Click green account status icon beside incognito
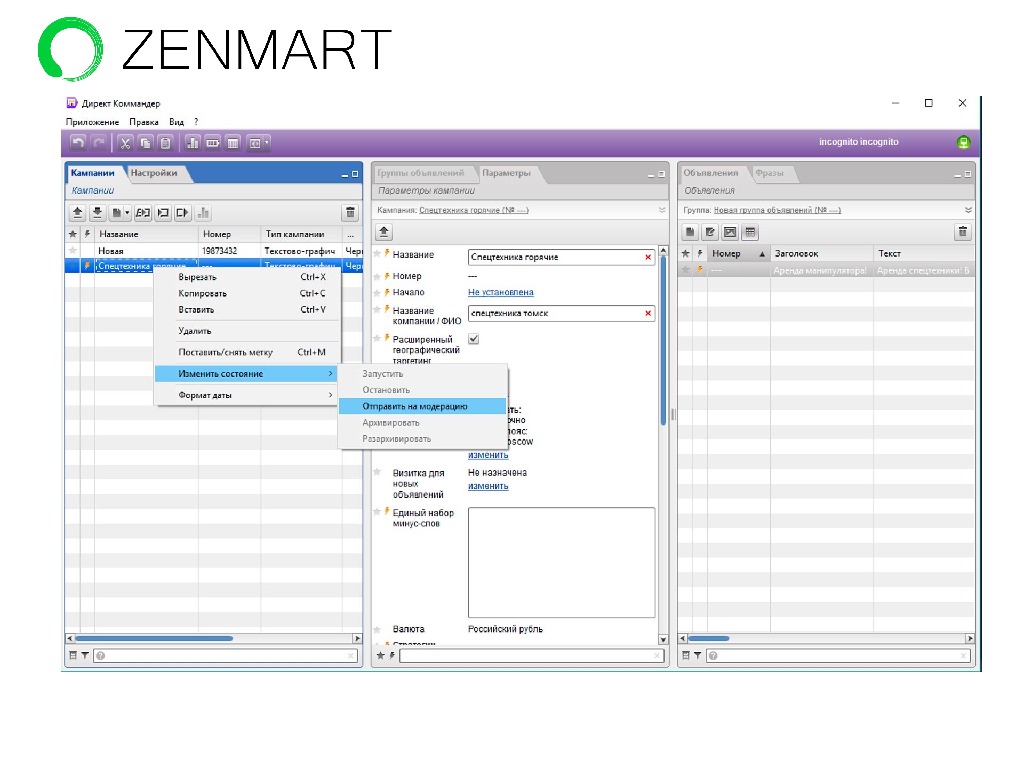 point(963,142)
